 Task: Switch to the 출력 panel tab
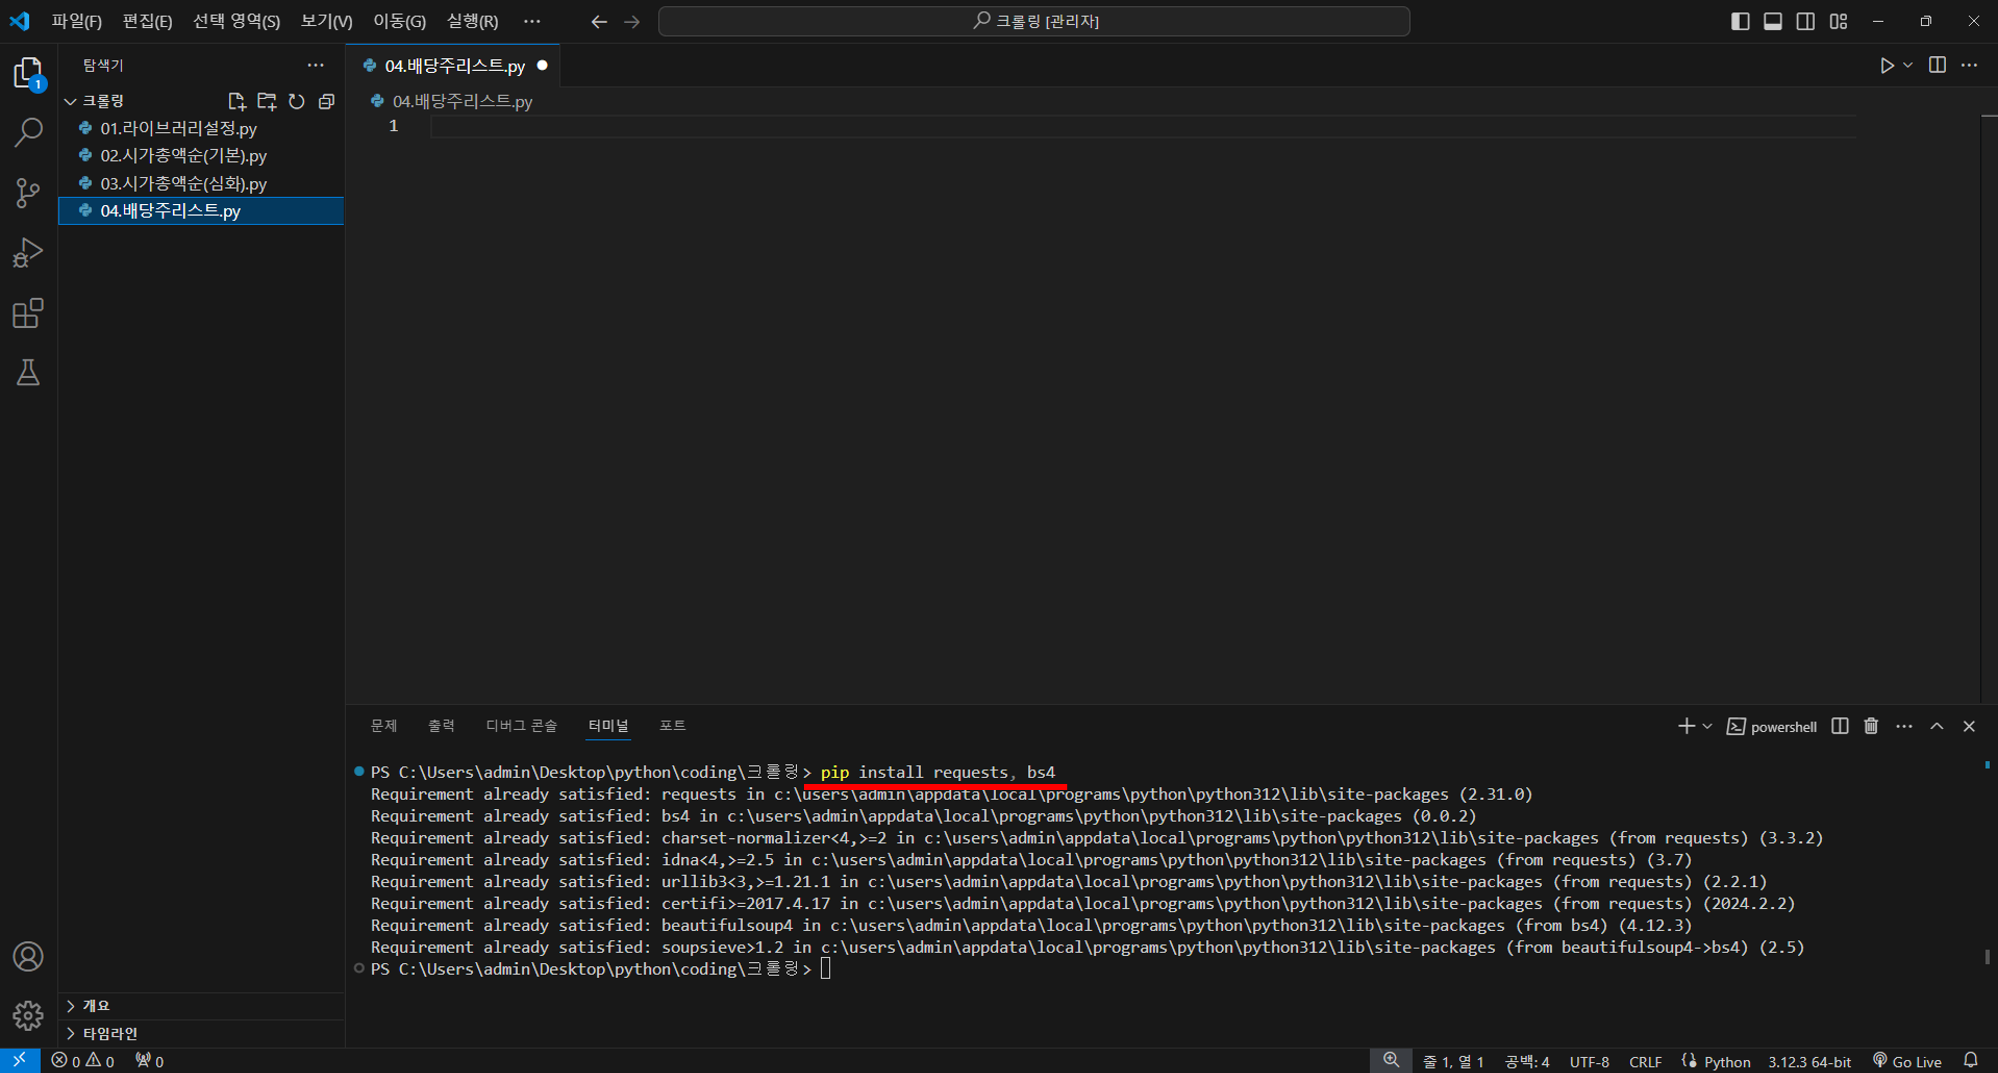(x=441, y=726)
